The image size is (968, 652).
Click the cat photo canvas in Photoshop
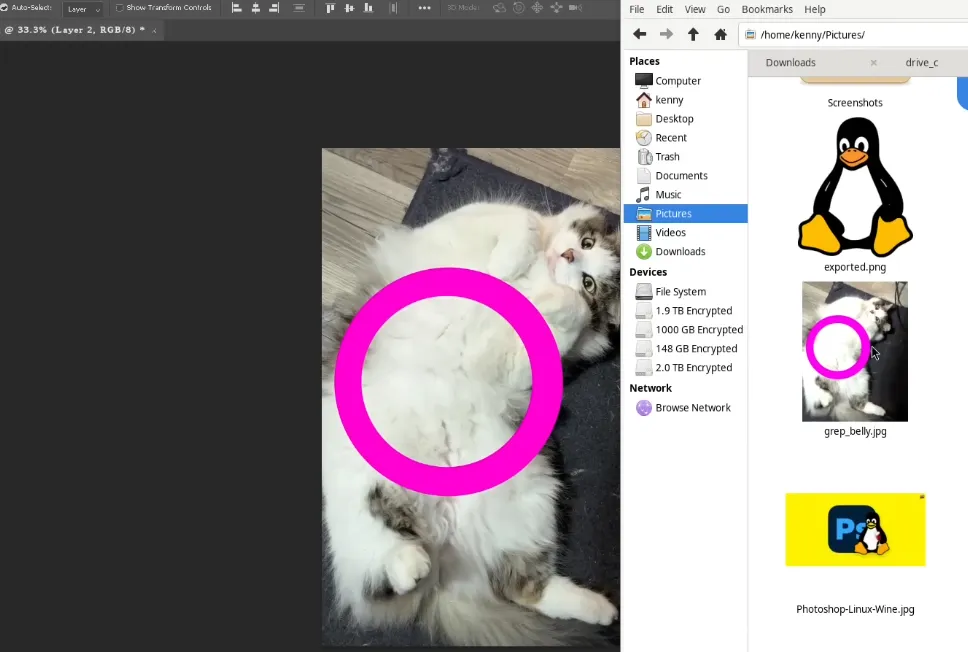(x=471, y=397)
